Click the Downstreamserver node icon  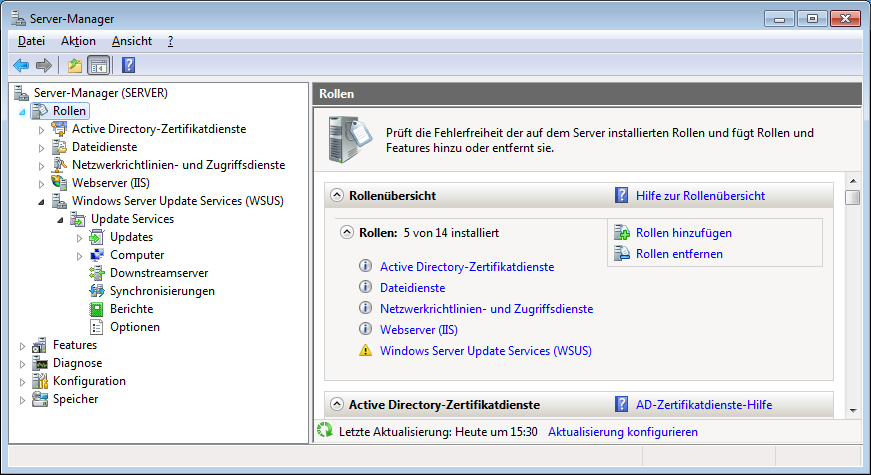click(97, 273)
